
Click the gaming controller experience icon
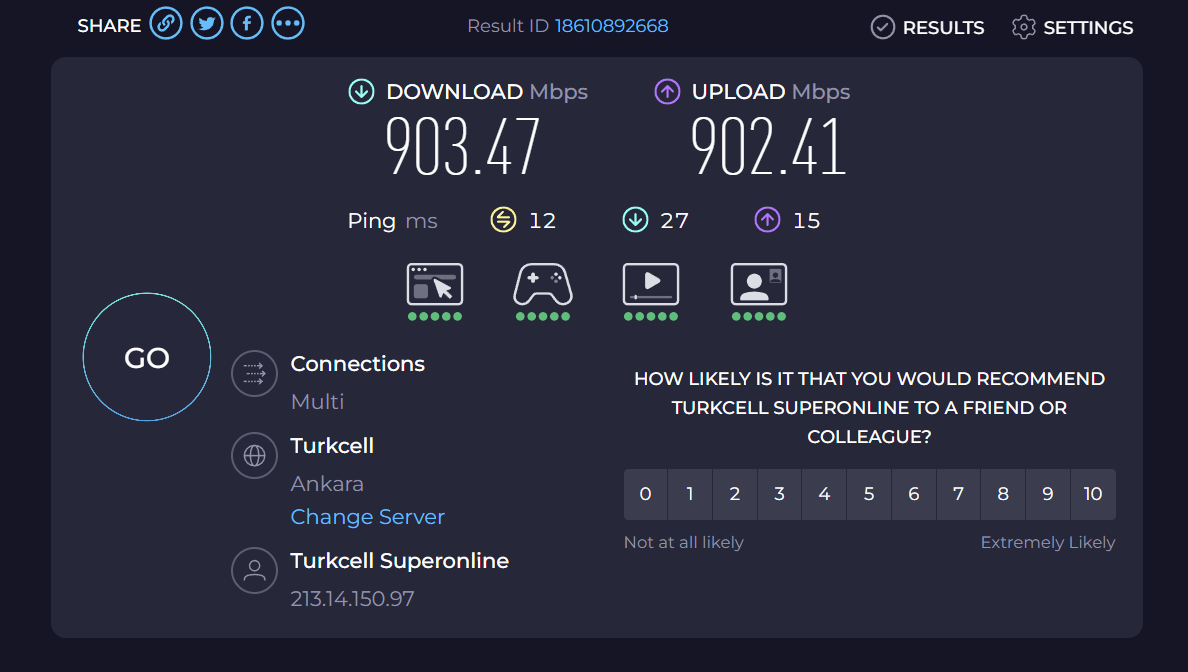[542, 284]
